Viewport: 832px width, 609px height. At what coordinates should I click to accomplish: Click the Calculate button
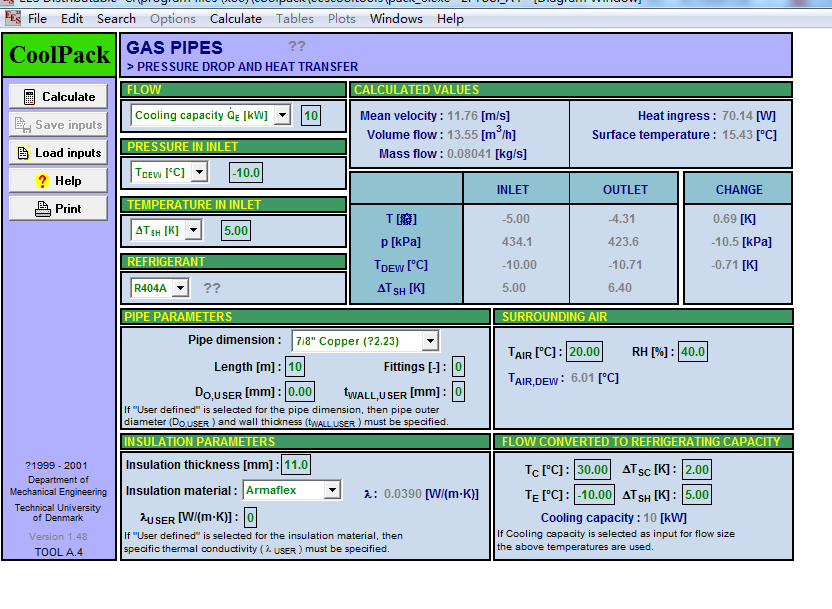58,97
